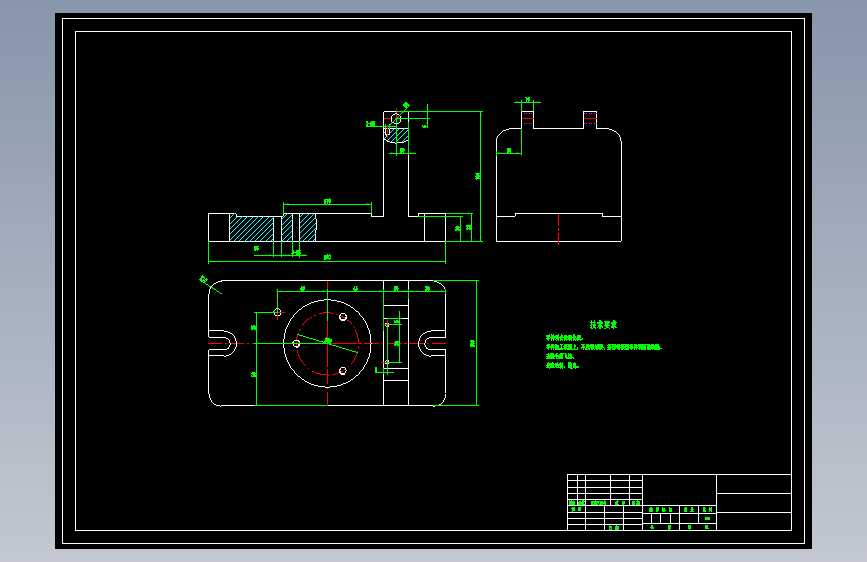This screenshot has width=867, height=562.
Task: Select the top-right lug on the side view
Action: tap(590, 119)
